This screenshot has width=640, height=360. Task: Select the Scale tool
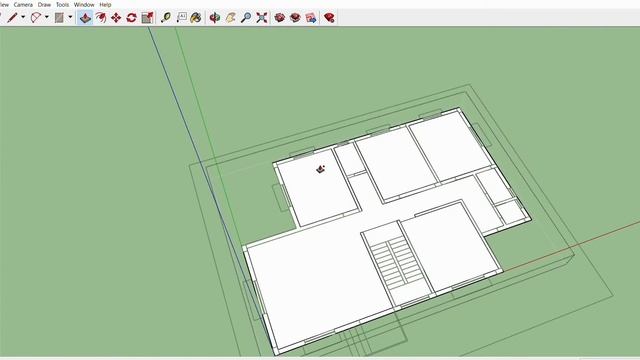tap(147, 18)
